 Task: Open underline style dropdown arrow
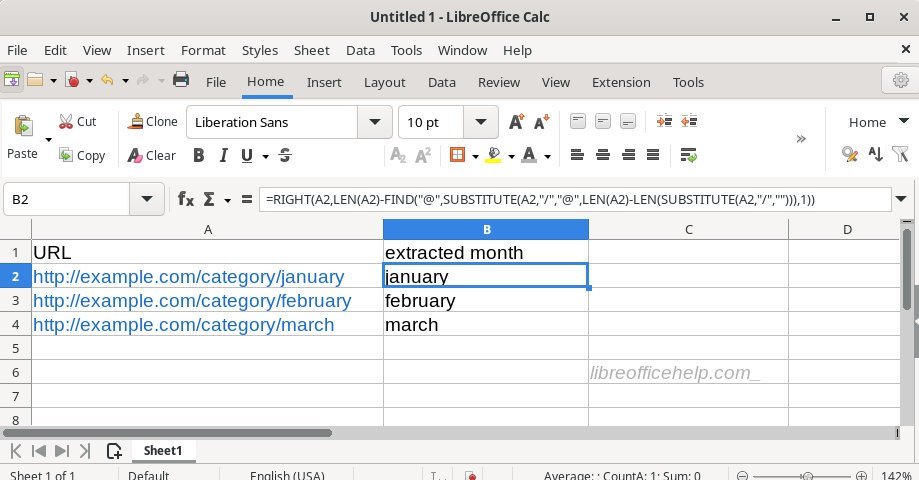pyautogui.click(x=266, y=156)
